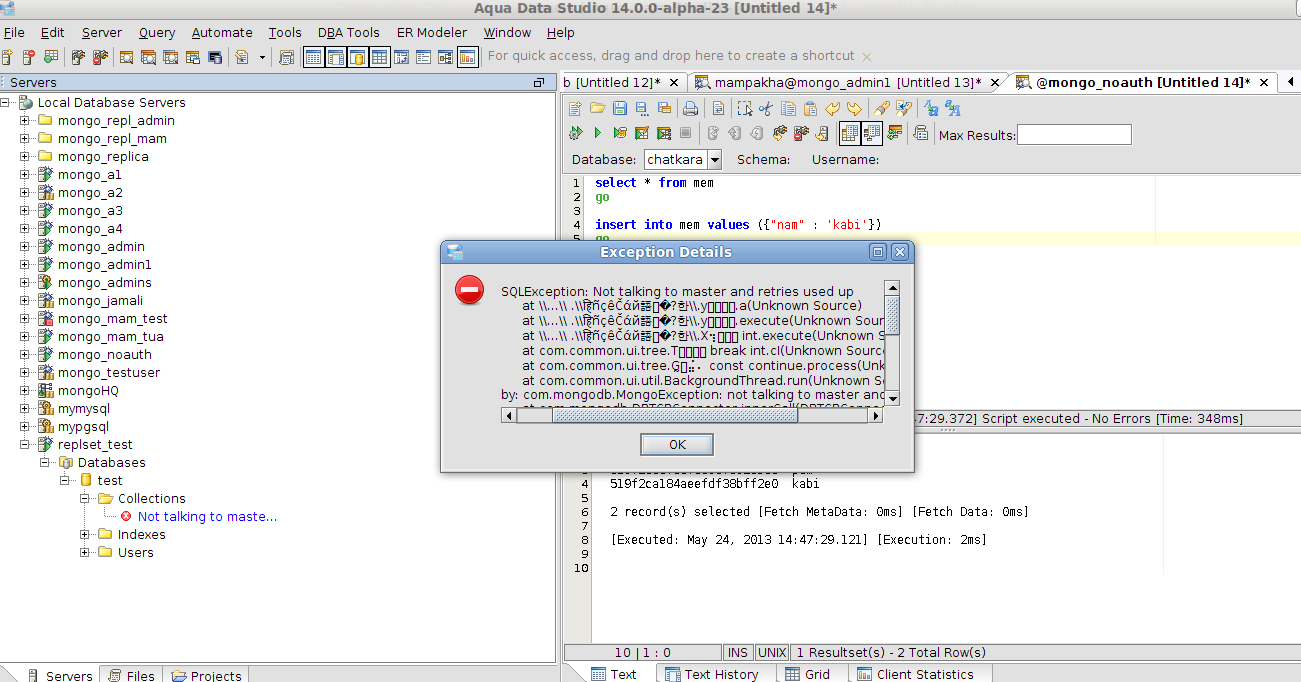Expand the mongo_a1 server node

point(25,174)
